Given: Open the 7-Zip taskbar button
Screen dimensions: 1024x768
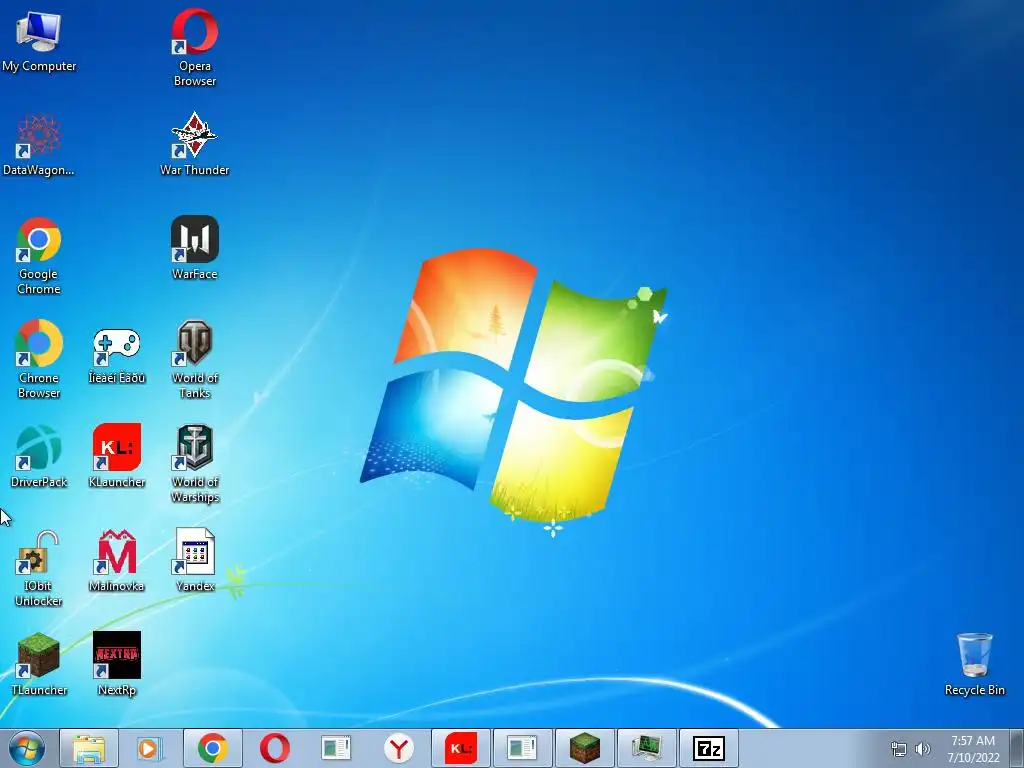Looking at the screenshot, I should click(x=709, y=748).
